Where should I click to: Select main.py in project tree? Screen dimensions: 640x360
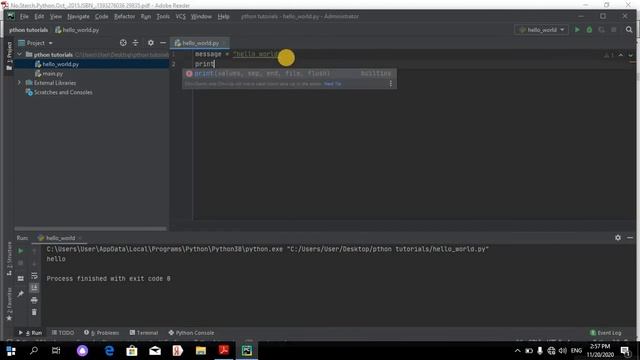(x=53, y=73)
